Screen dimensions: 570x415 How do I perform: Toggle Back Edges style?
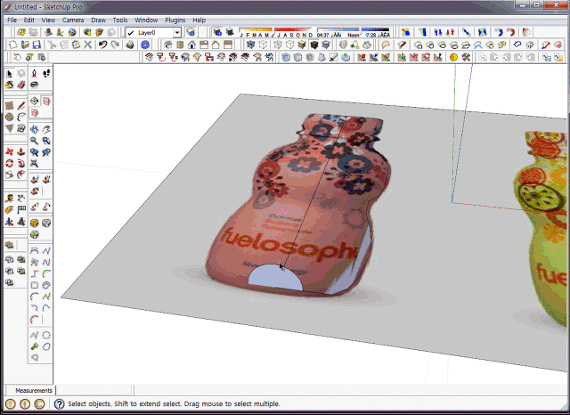click(263, 45)
